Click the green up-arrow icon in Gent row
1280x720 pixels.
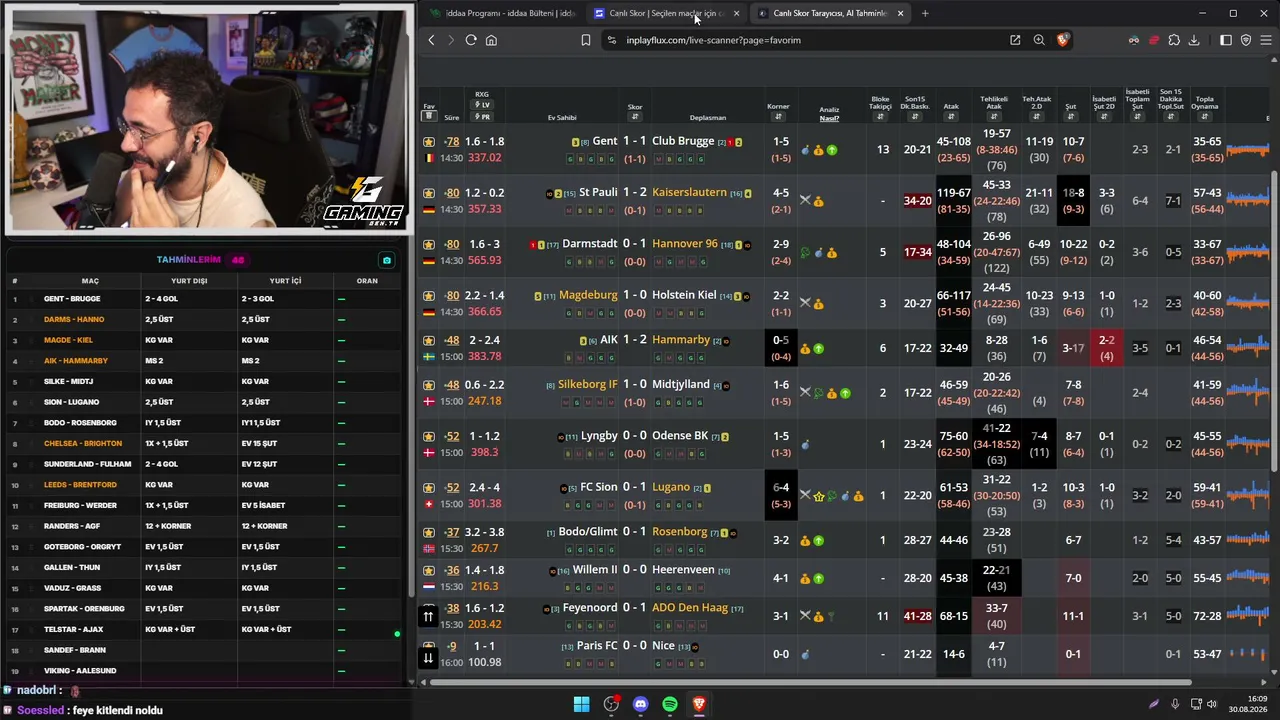(x=832, y=150)
